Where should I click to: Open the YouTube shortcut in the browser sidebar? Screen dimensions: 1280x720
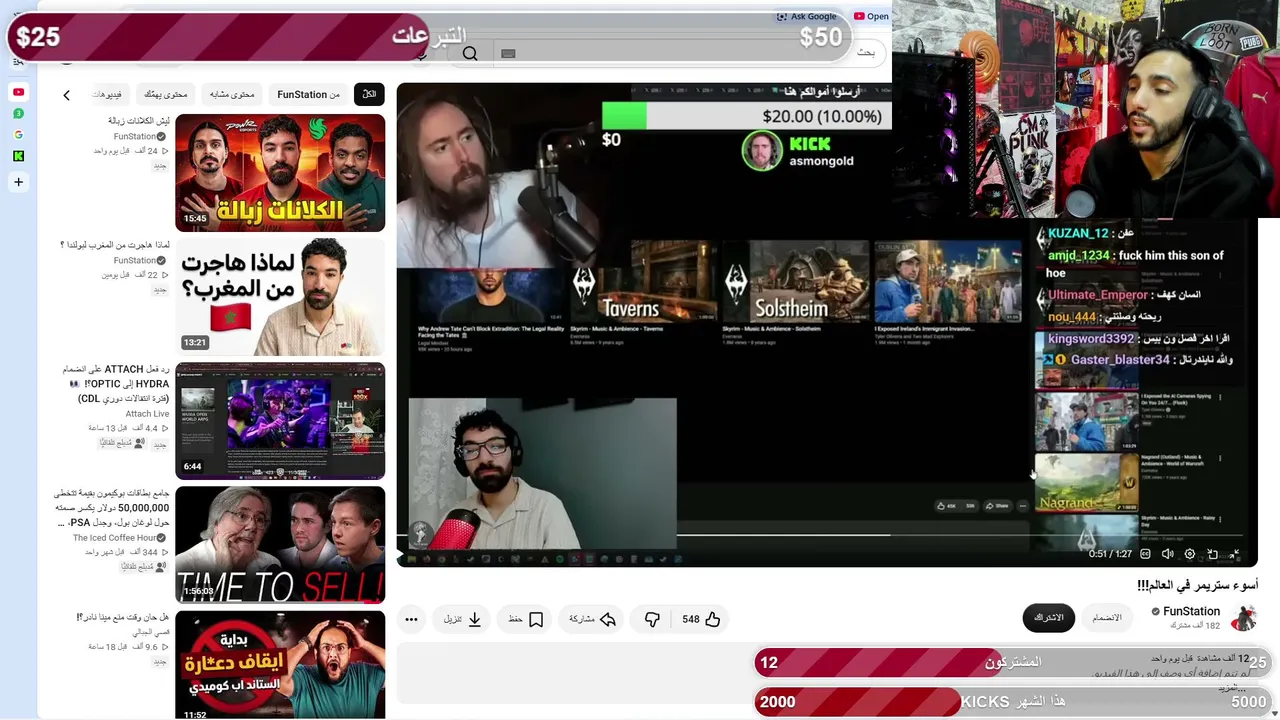click(x=18, y=92)
